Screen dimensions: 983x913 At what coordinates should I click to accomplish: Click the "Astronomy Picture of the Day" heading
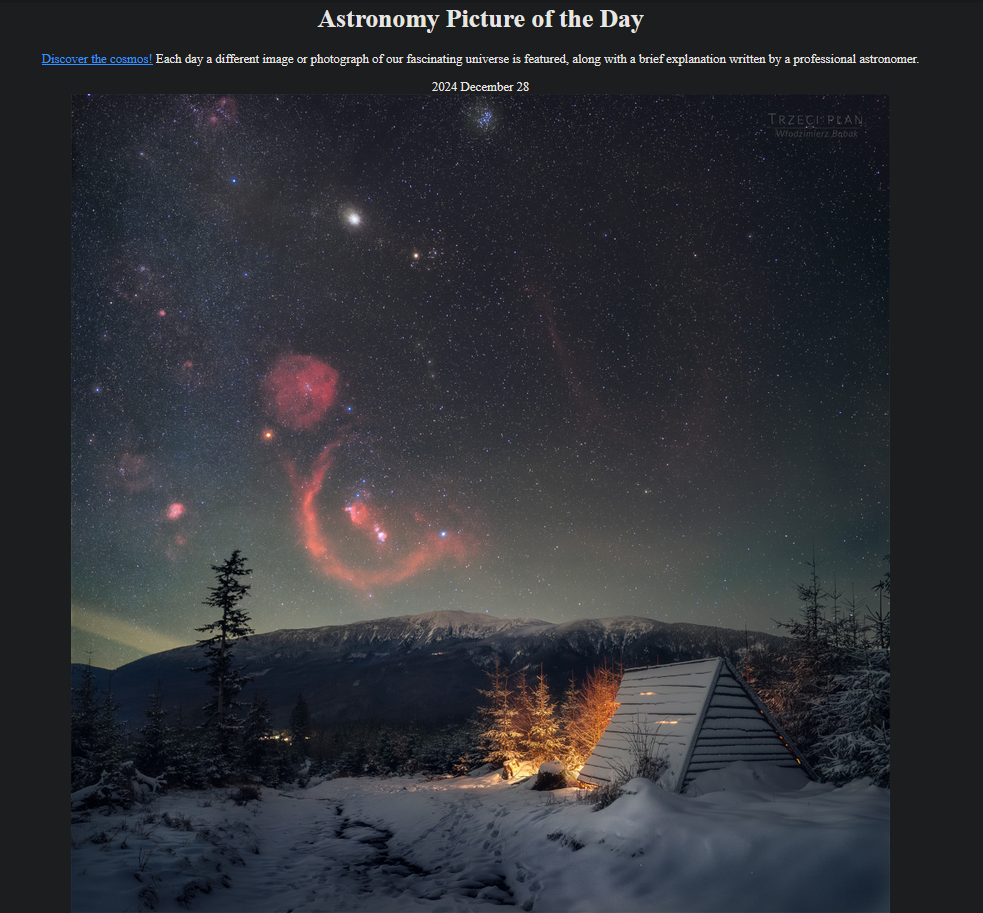coord(481,19)
